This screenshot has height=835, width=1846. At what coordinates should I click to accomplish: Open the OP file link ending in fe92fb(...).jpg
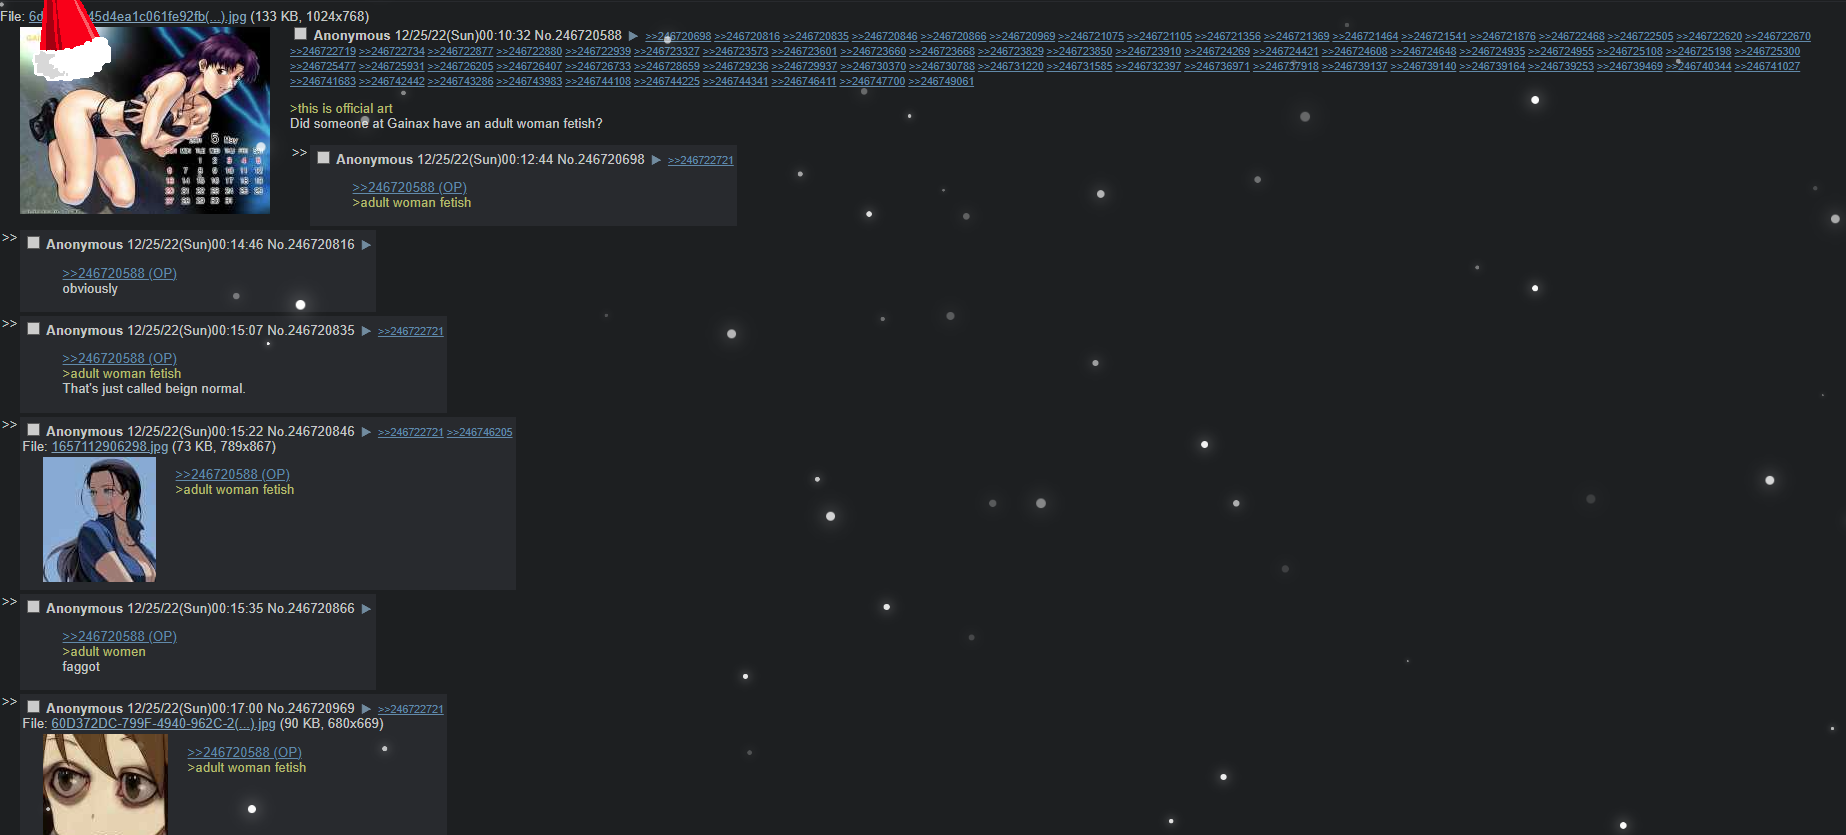[138, 16]
